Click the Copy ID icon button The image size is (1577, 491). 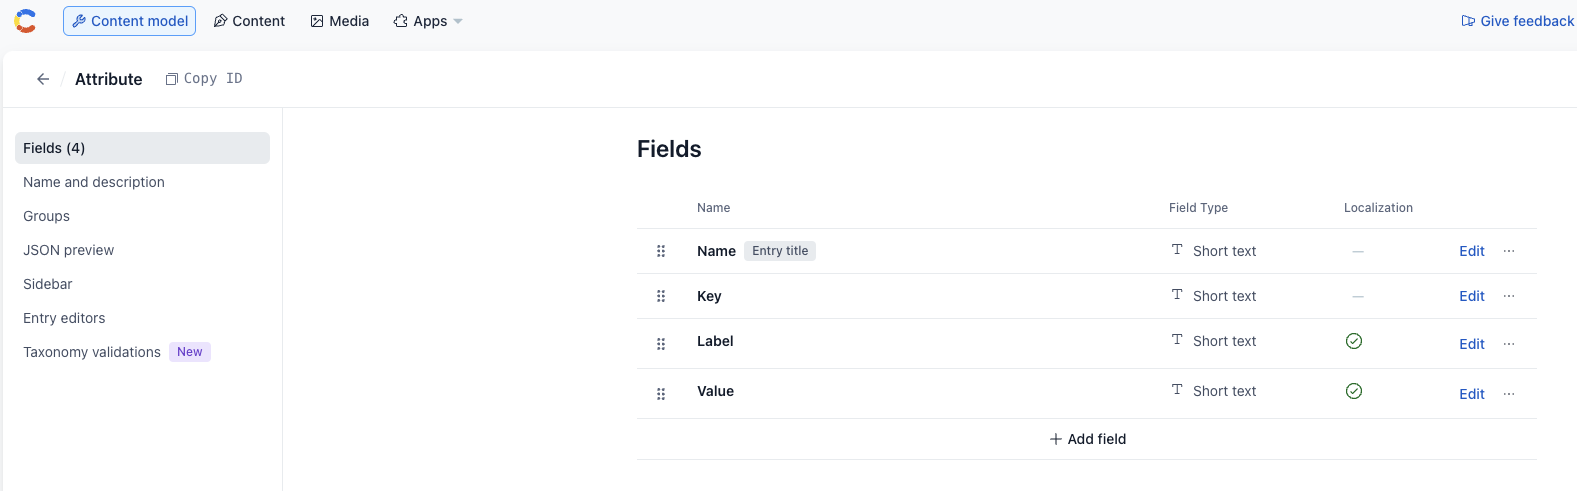point(172,79)
